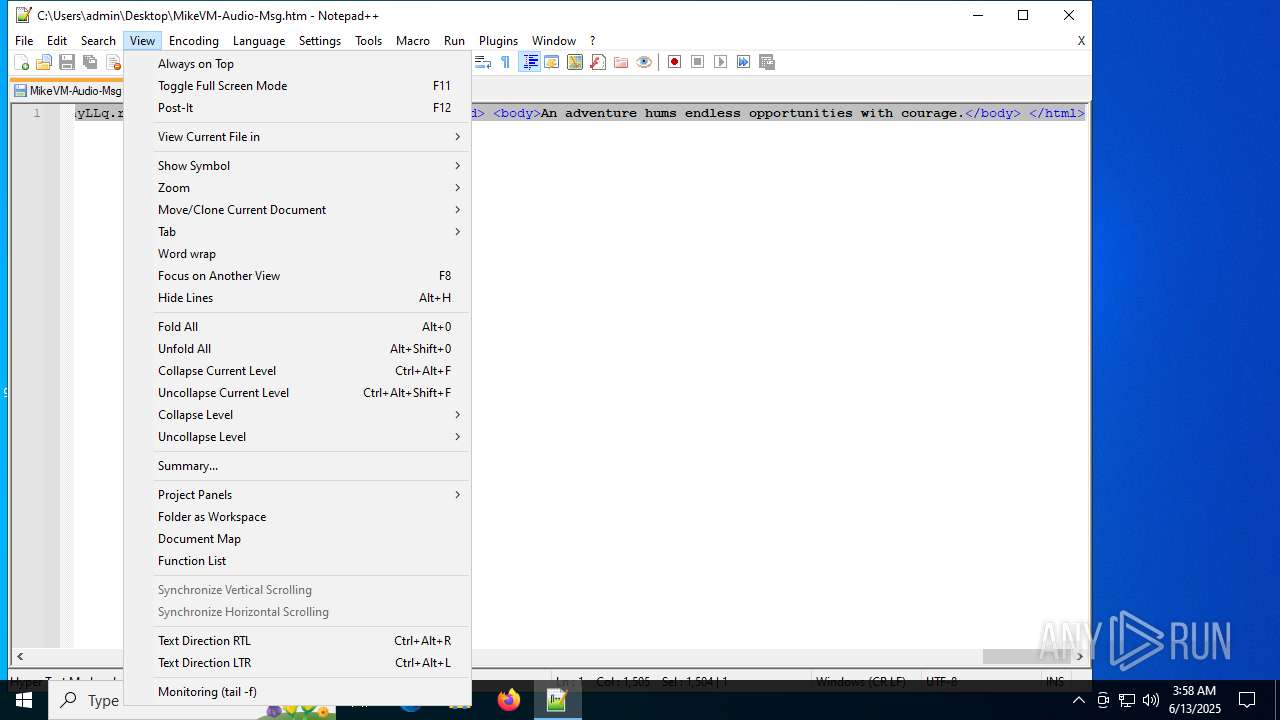Open the File menu
This screenshot has height=720, width=1280.
(x=24, y=41)
